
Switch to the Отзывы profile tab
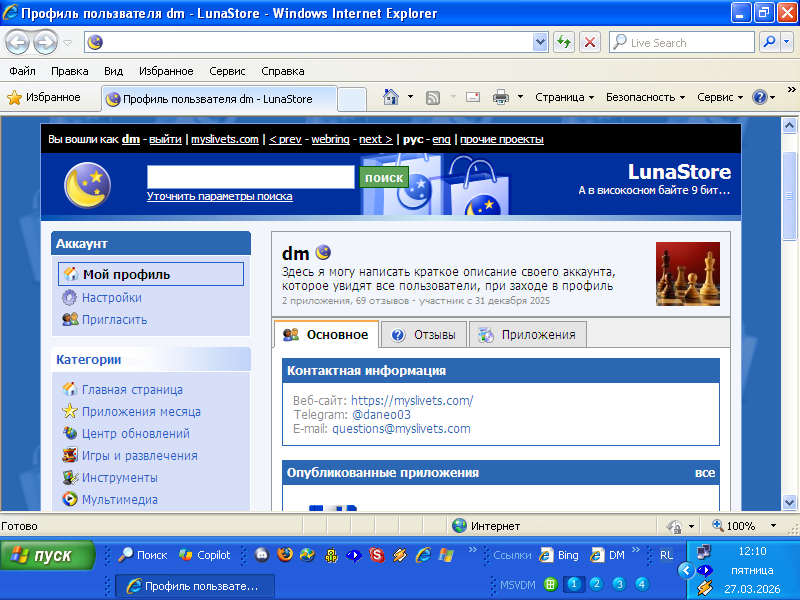(423, 335)
